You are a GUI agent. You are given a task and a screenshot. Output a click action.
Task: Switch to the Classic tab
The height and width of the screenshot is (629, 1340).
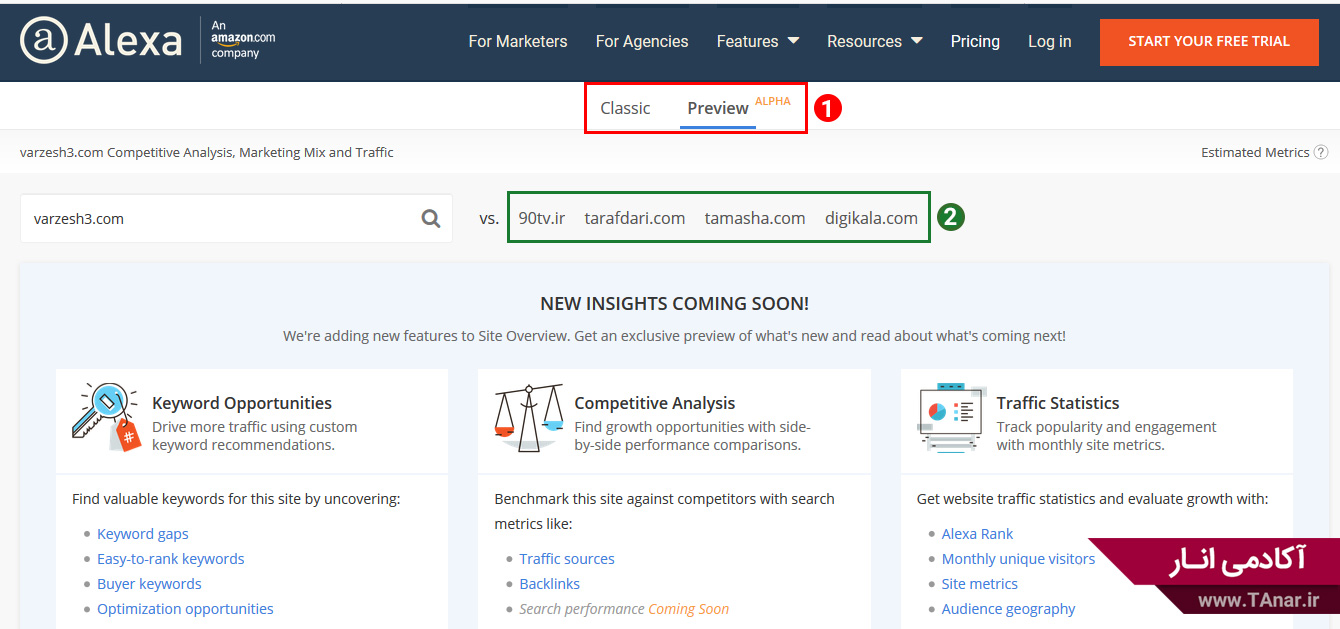click(625, 108)
